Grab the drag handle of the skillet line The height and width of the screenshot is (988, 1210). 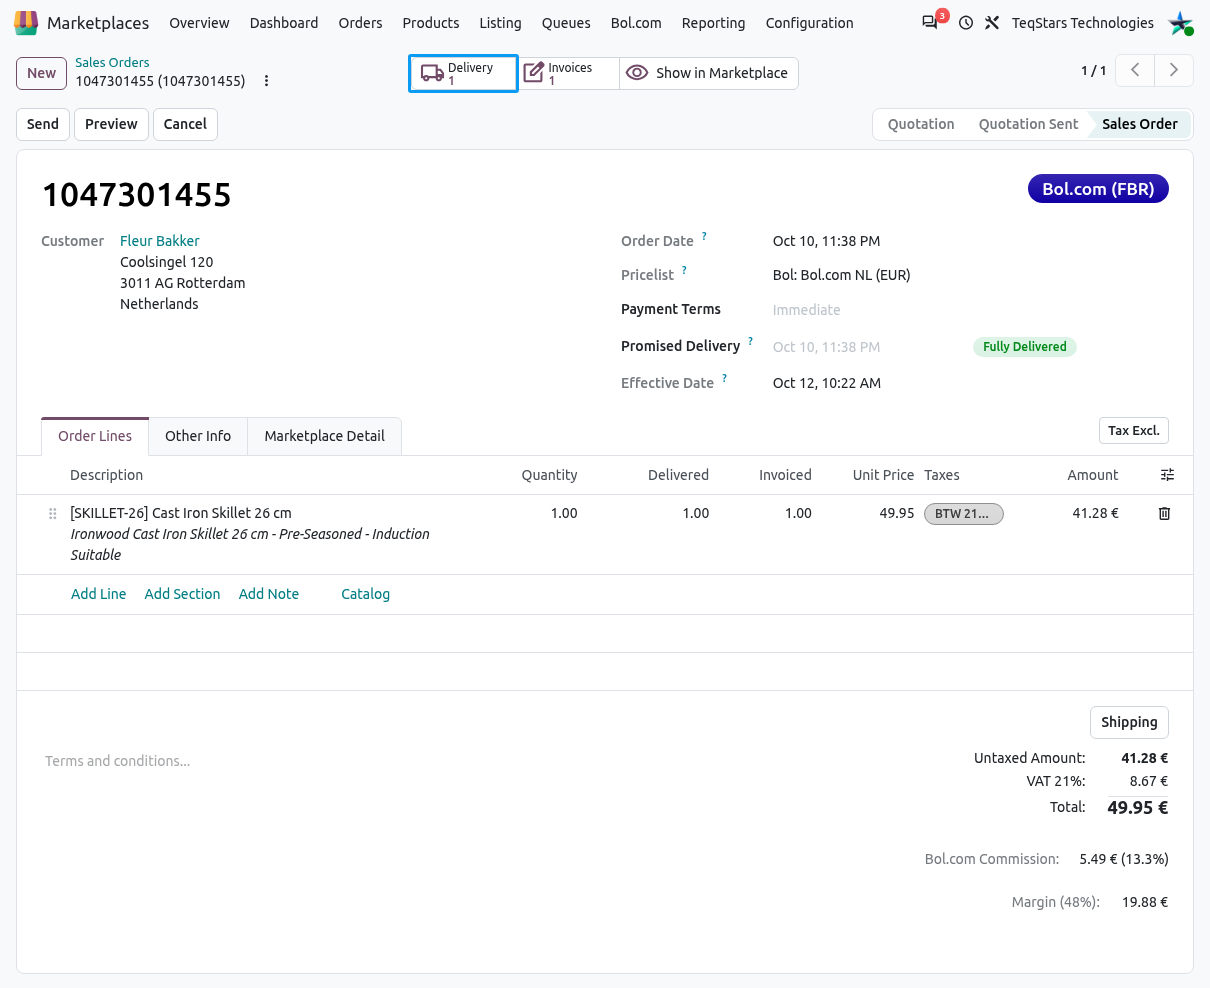(x=53, y=514)
